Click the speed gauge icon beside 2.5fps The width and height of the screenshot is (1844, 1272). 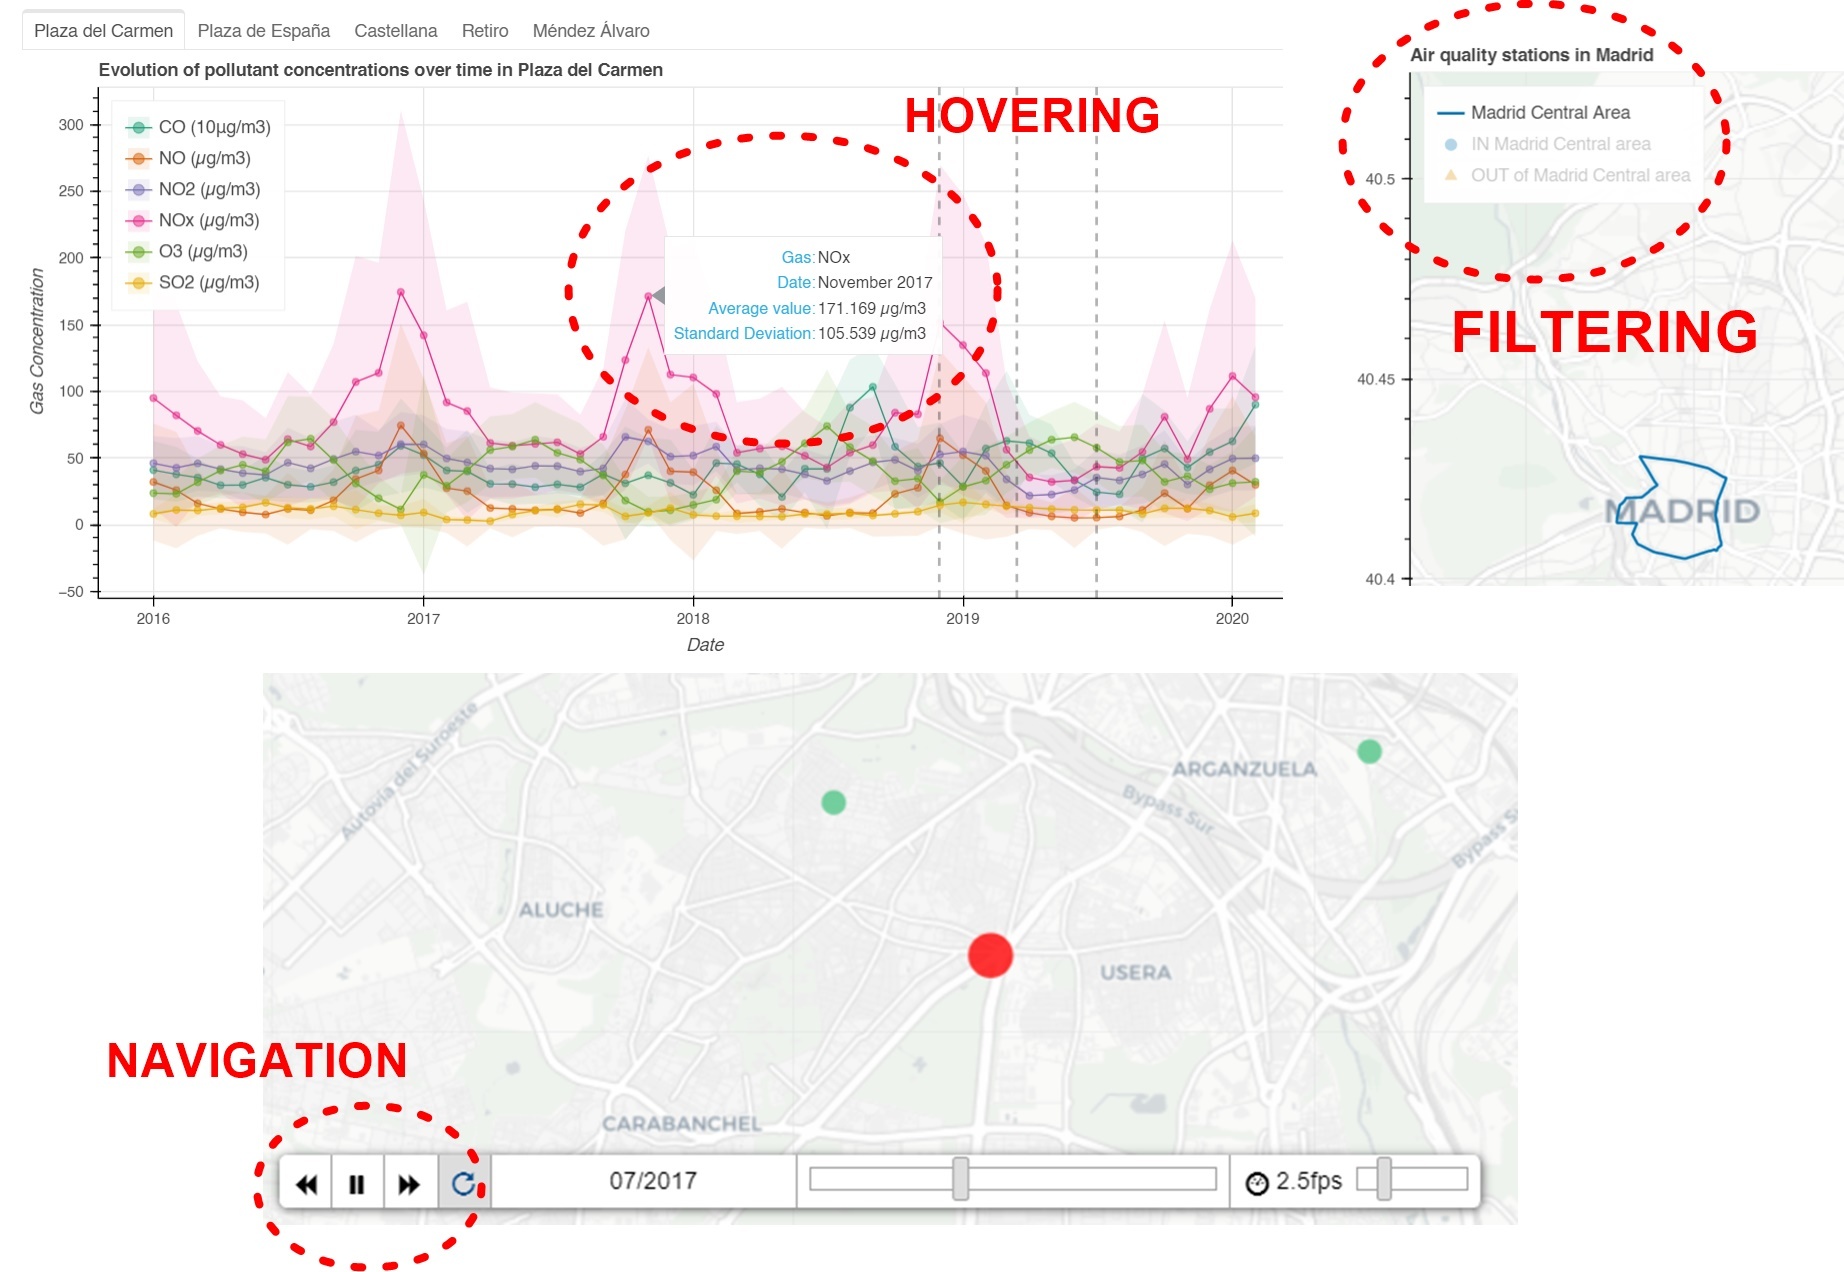(1257, 1183)
